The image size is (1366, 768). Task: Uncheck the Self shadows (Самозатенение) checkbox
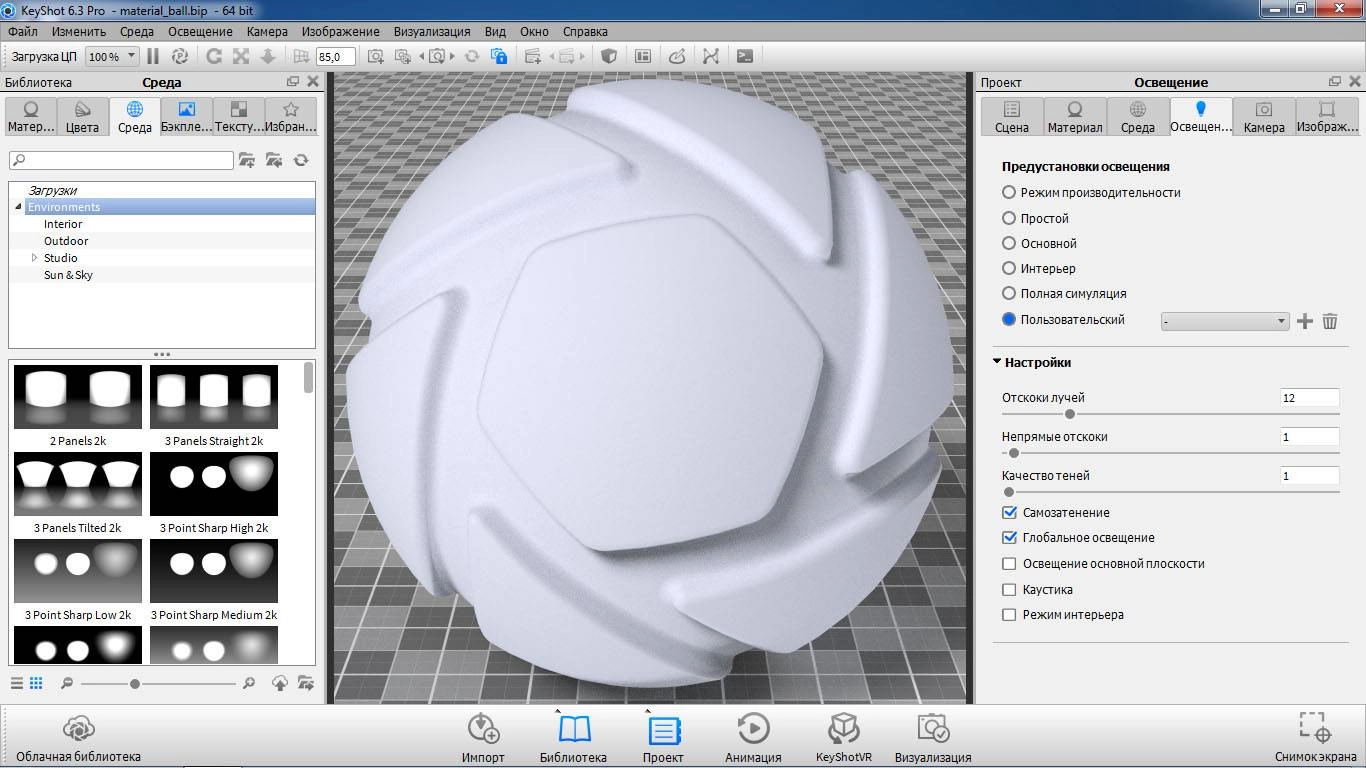click(1009, 512)
